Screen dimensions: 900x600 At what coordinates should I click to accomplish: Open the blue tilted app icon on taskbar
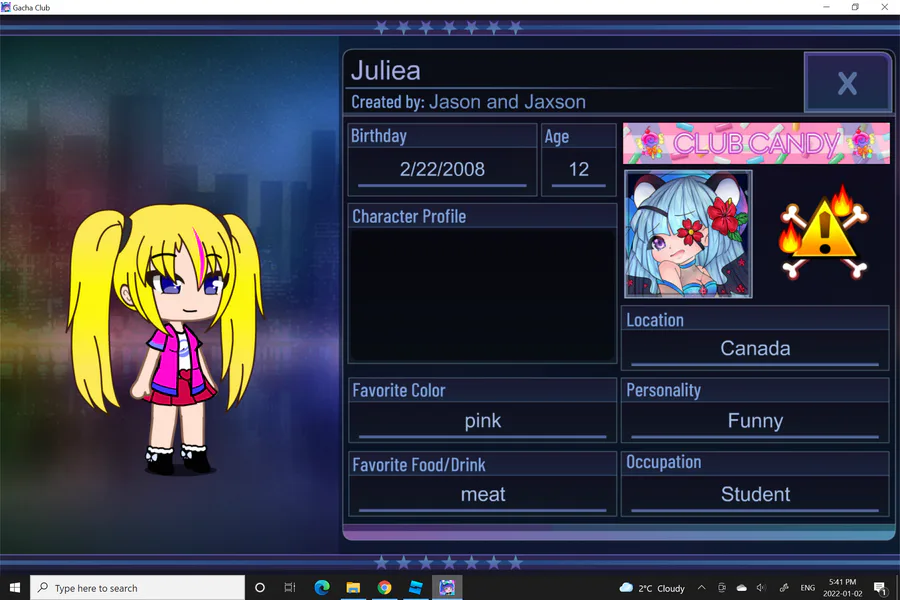pyautogui.click(x=416, y=587)
